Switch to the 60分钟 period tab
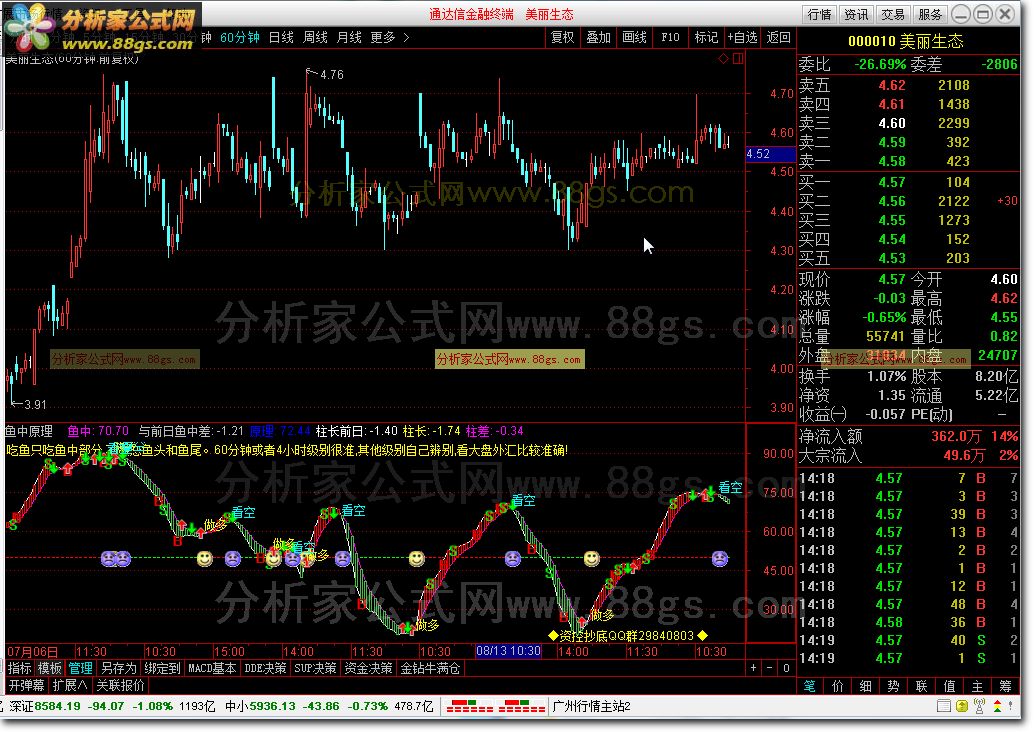 240,38
